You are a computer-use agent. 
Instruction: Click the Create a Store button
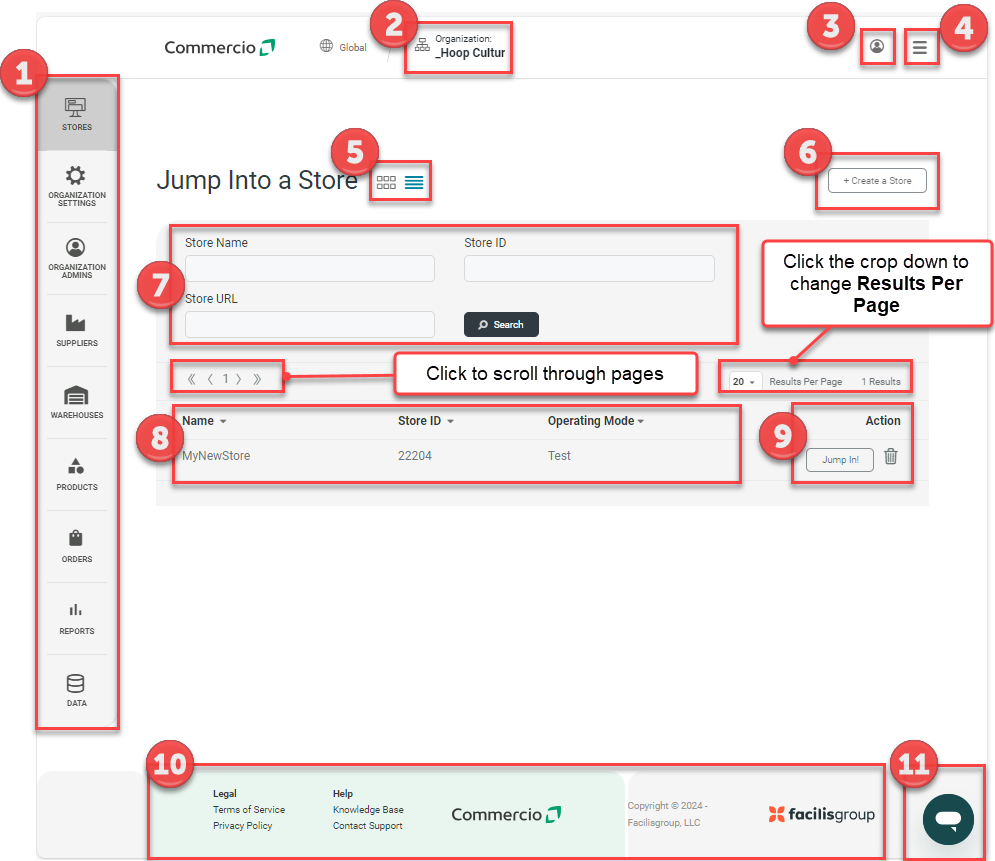[x=876, y=181]
